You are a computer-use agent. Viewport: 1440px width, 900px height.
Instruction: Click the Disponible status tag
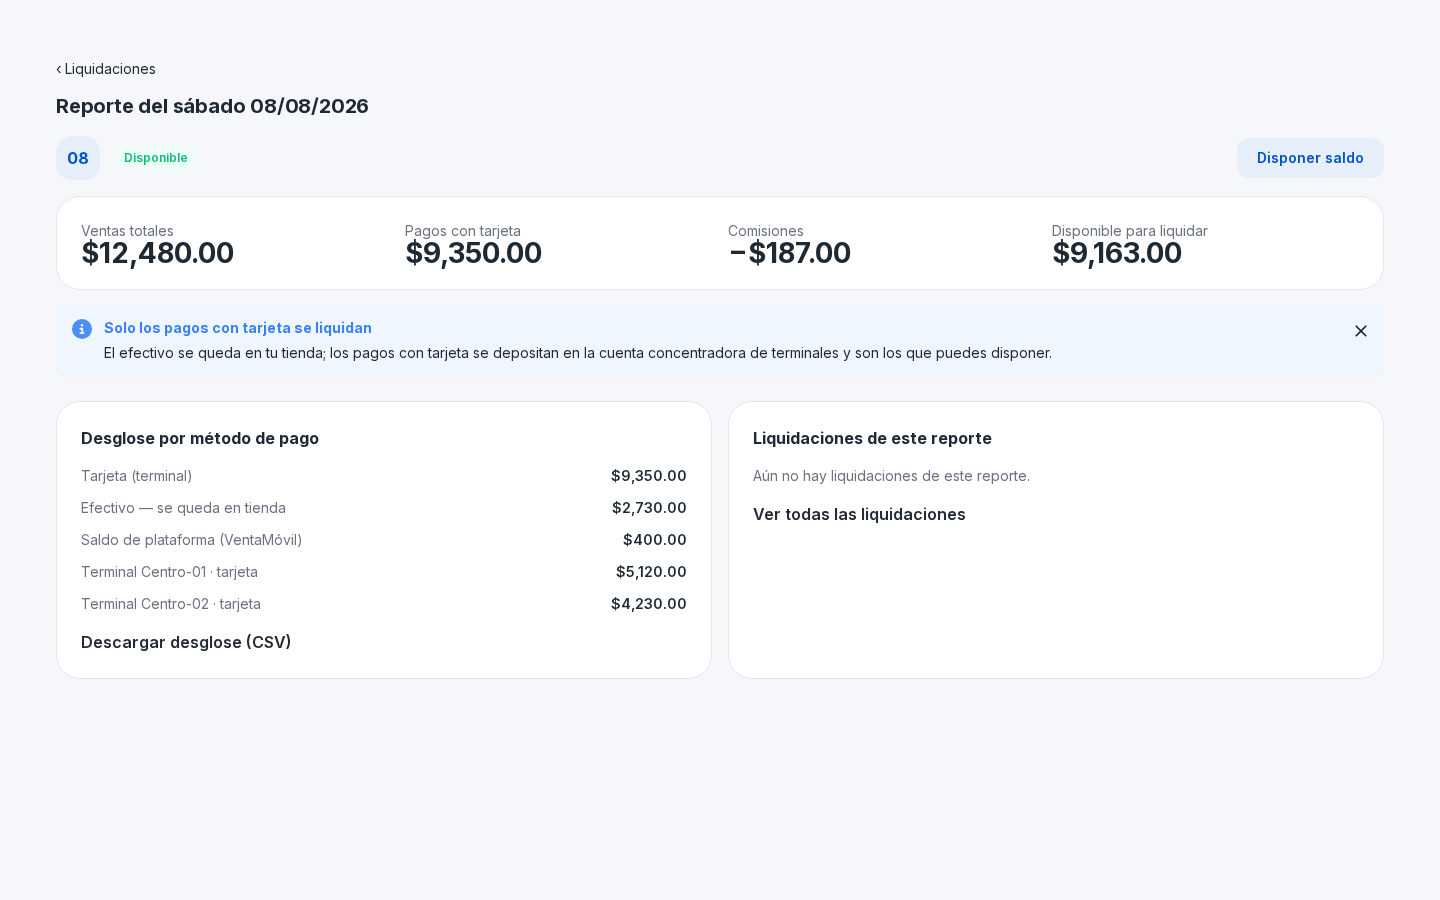[156, 158]
